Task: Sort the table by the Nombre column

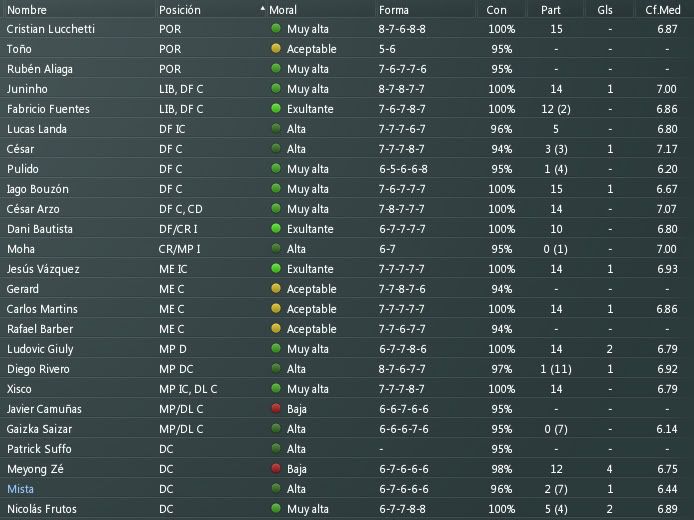Action: pyautogui.click(x=27, y=10)
